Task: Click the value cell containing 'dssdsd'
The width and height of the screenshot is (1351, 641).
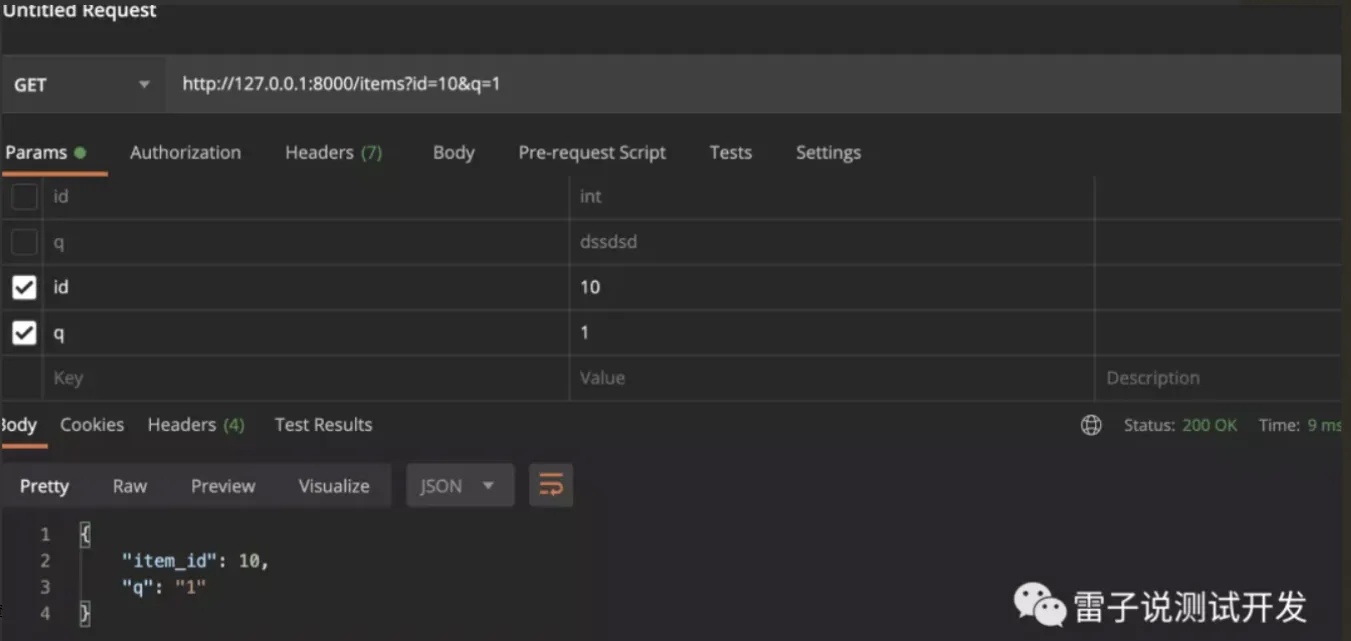Action: click(x=832, y=242)
